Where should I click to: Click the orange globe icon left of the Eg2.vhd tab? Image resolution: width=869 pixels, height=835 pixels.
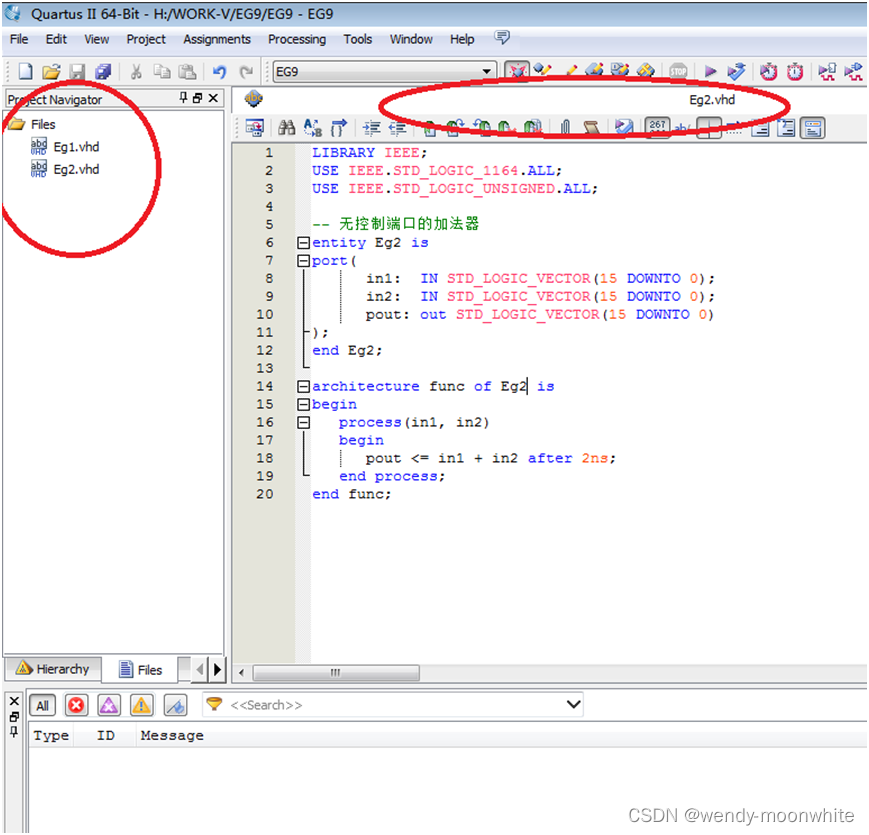253,99
